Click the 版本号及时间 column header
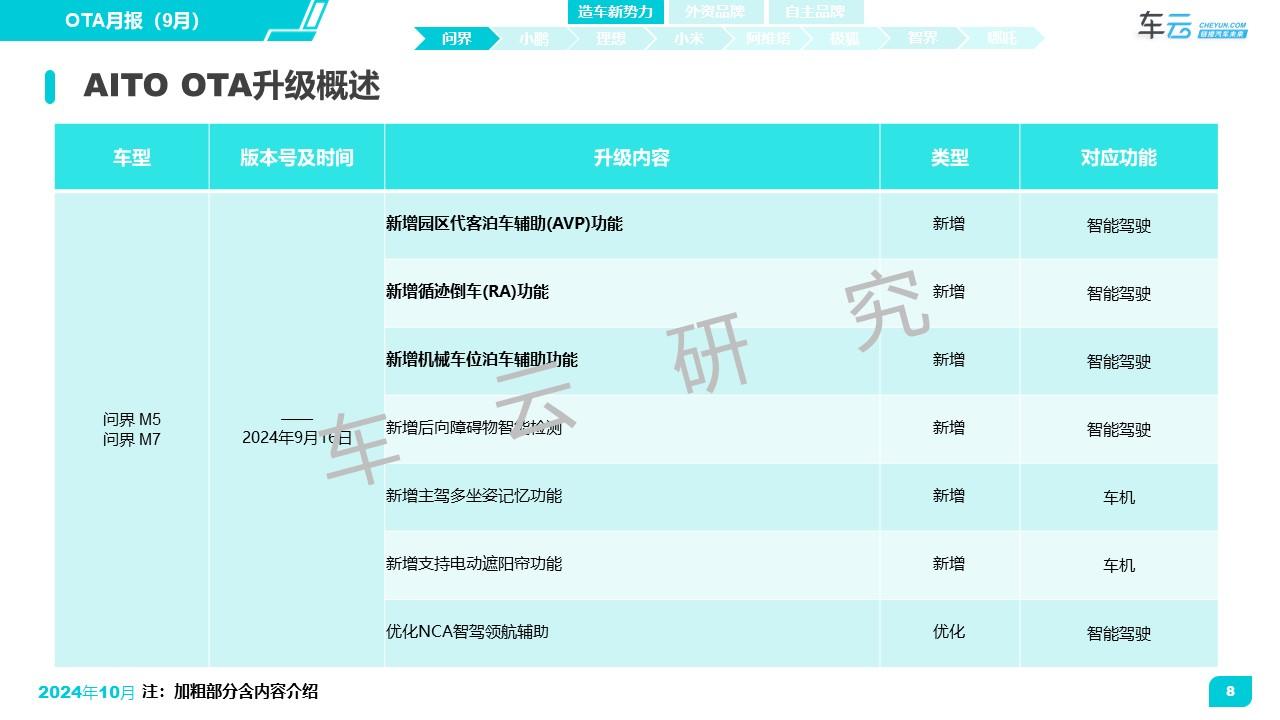The height and width of the screenshot is (720, 1280). pos(297,157)
